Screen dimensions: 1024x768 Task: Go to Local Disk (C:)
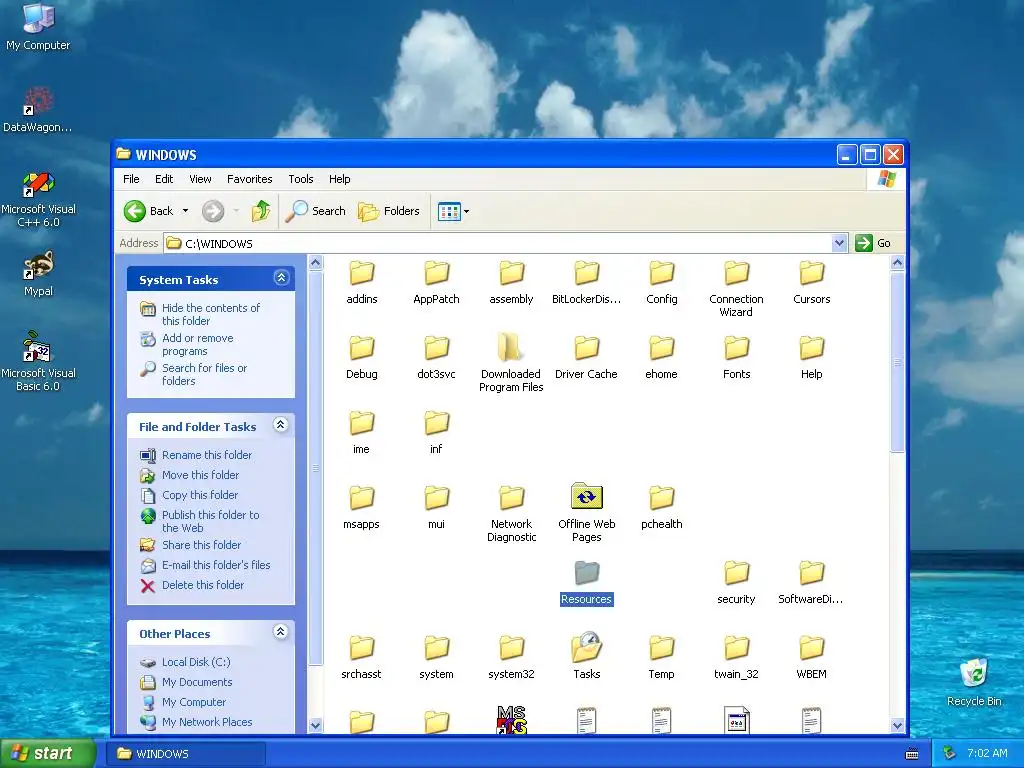tap(196, 662)
